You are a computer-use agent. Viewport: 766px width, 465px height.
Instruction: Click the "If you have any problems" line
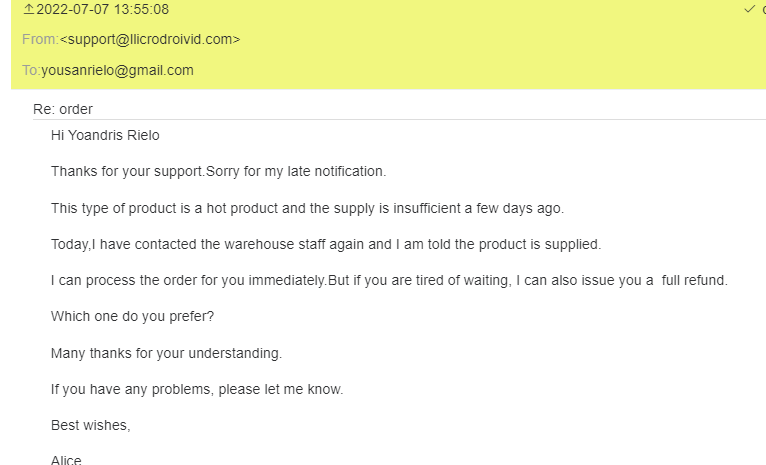(197, 389)
